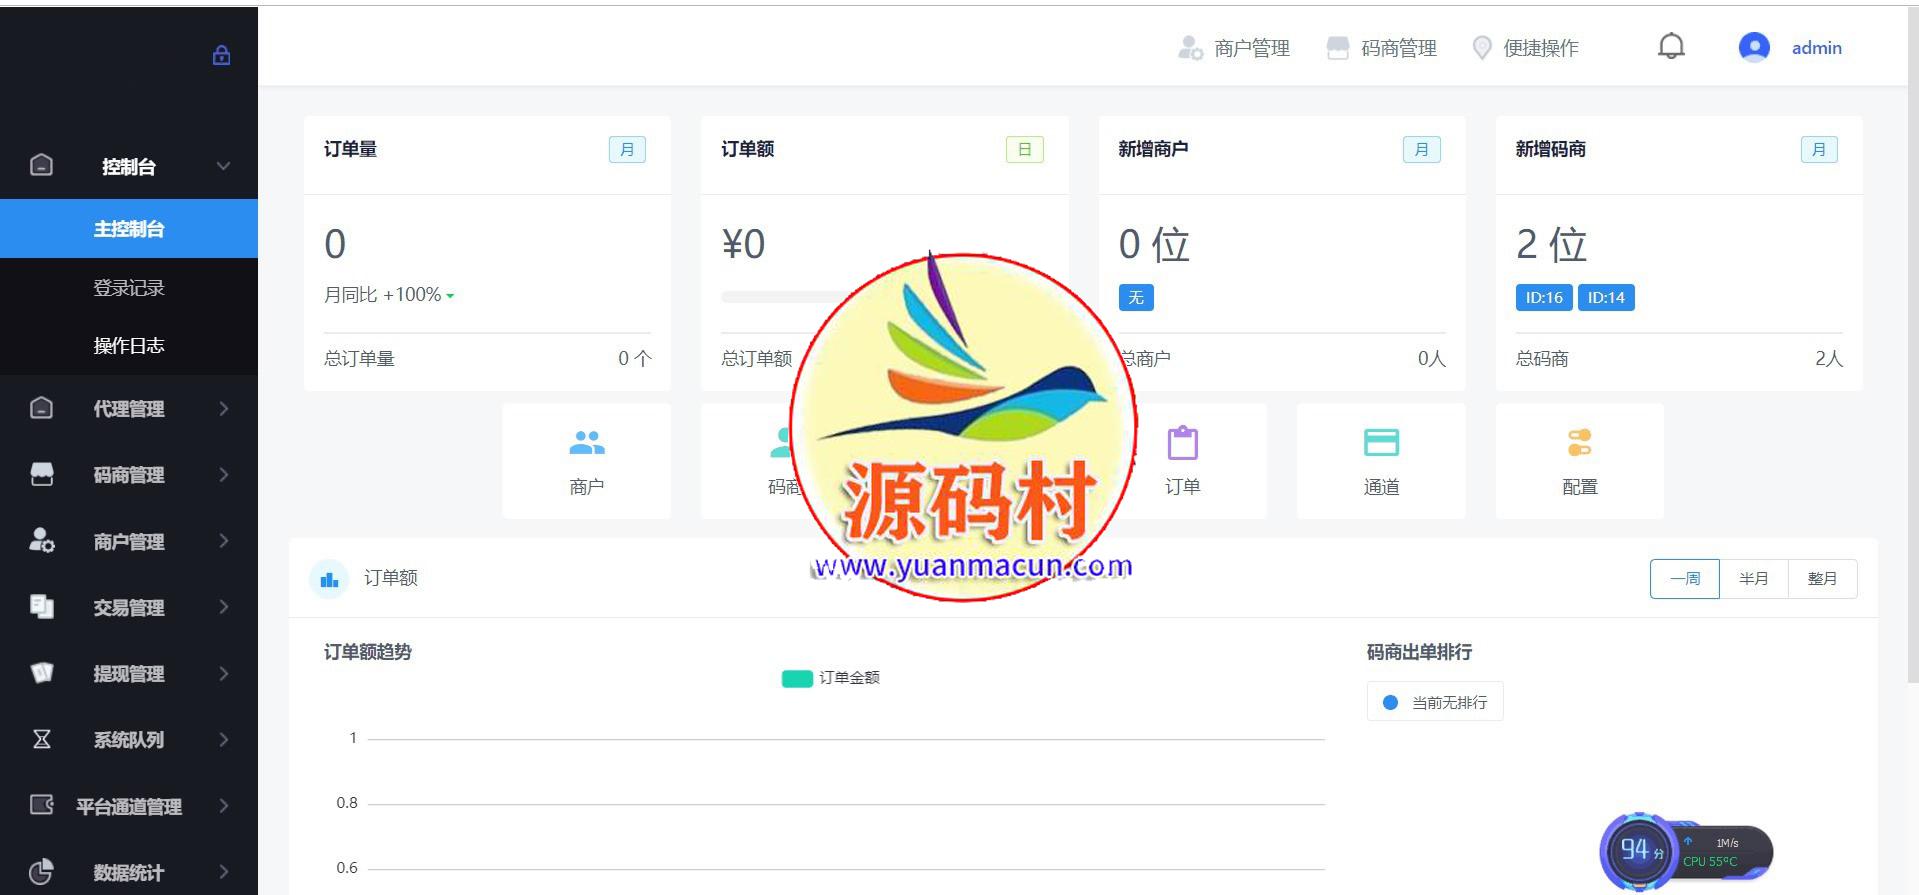Switch chart range to 半月
The width and height of the screenshot is (1919, 895).
pyautogui.click(x=1753, y=579)
